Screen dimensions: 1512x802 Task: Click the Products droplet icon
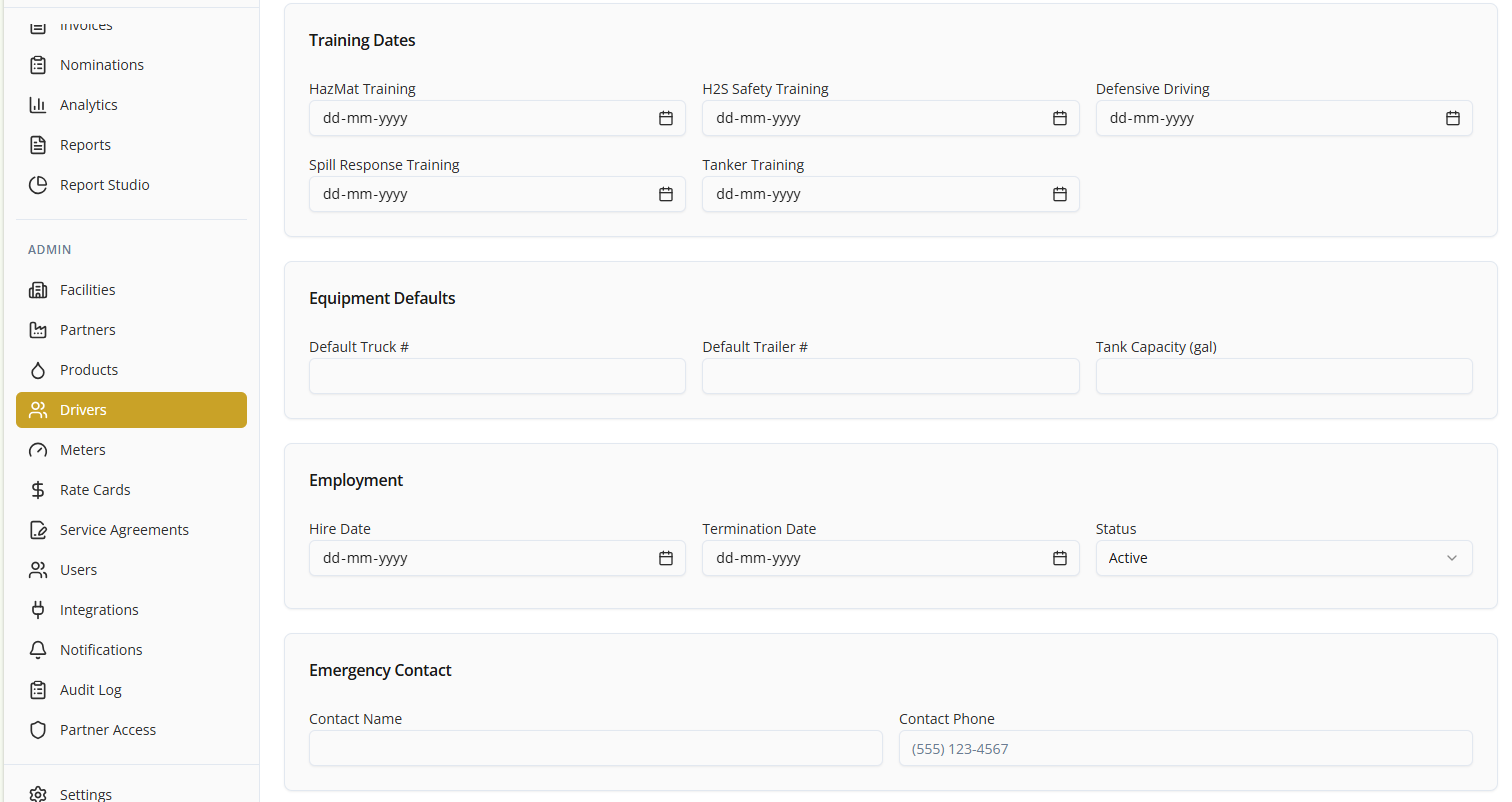point(38,370)
